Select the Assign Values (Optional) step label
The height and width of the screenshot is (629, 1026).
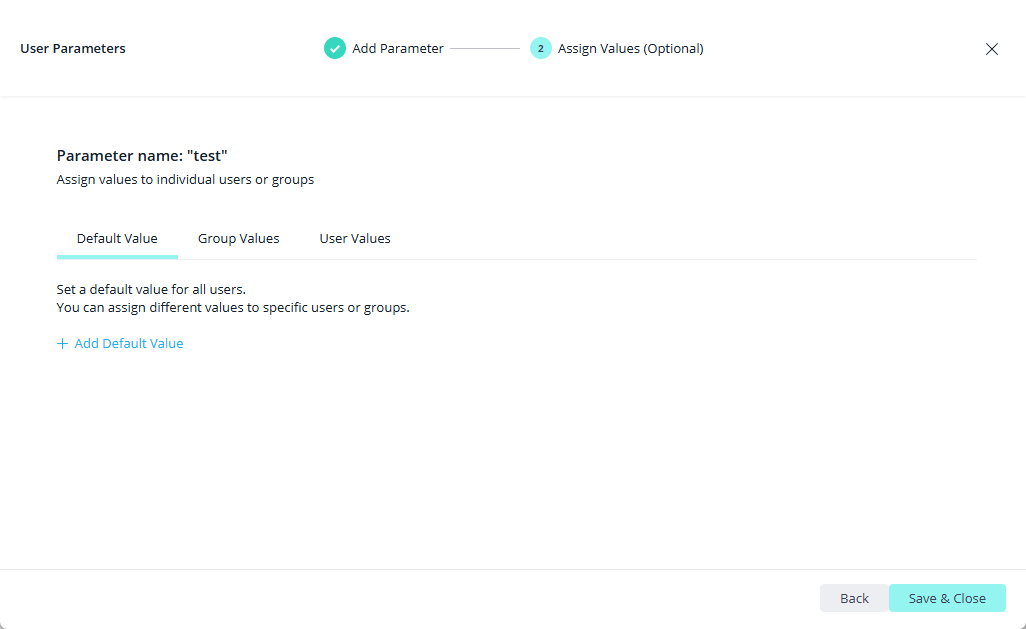(630, 48)
